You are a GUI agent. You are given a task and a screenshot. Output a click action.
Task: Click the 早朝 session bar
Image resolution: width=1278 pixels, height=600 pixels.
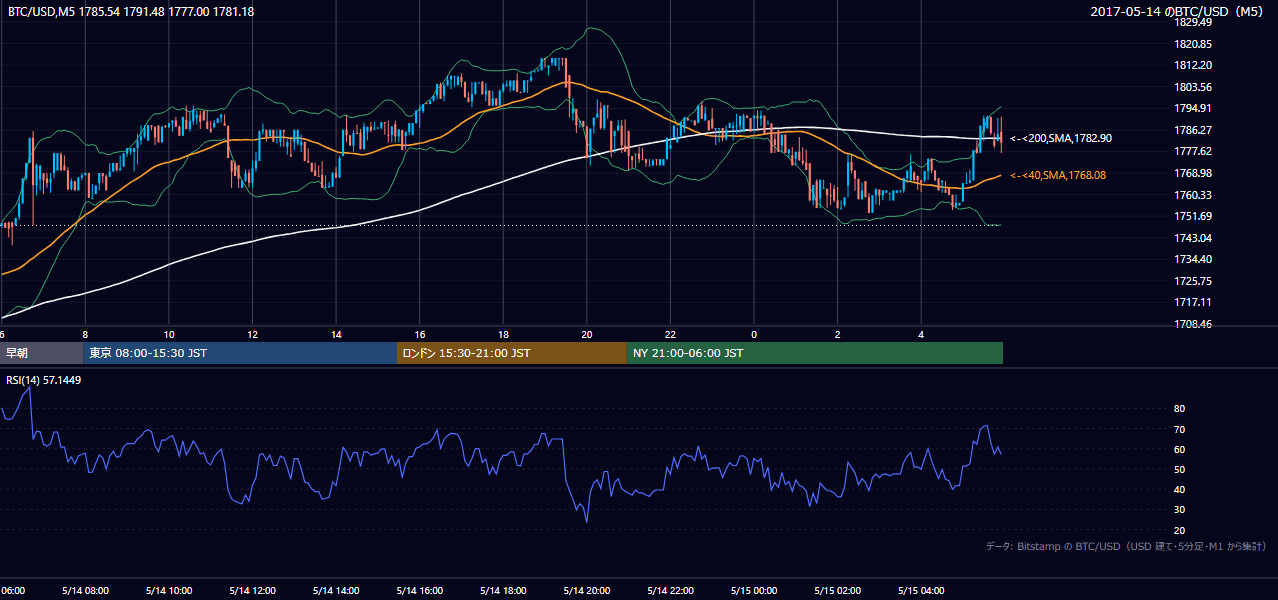[x=41, y=353]
